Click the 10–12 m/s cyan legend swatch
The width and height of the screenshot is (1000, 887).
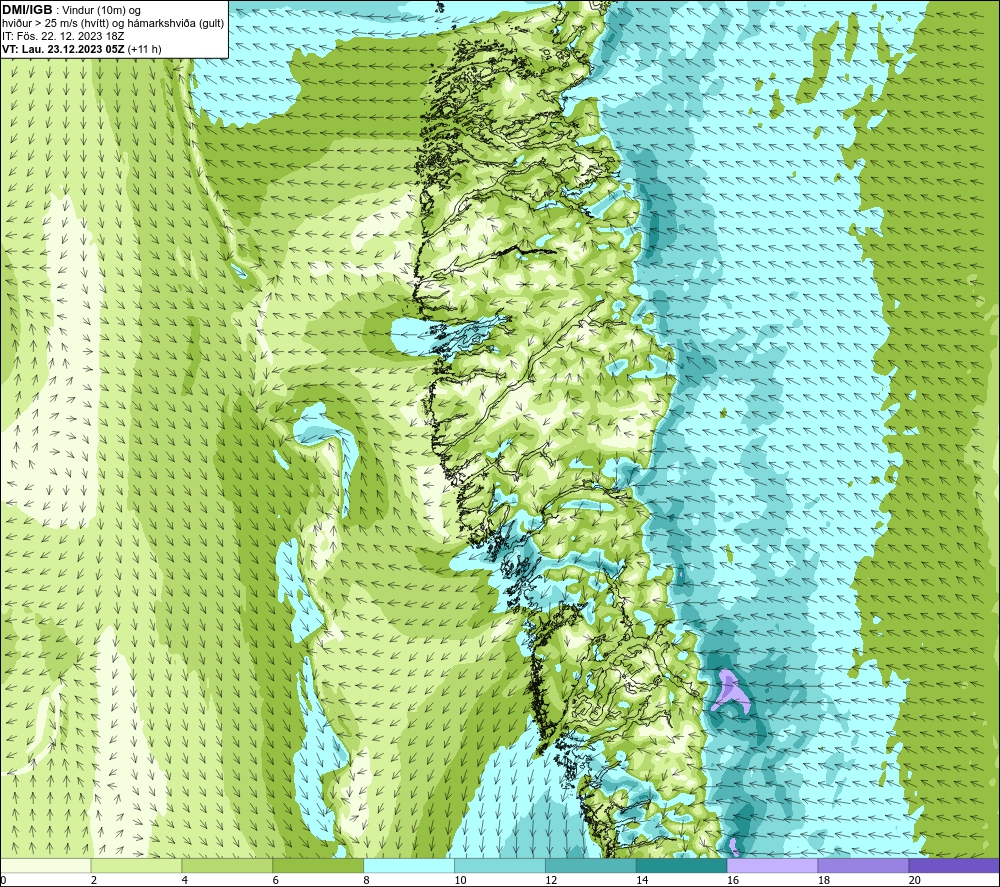click(x=500, y=865)
